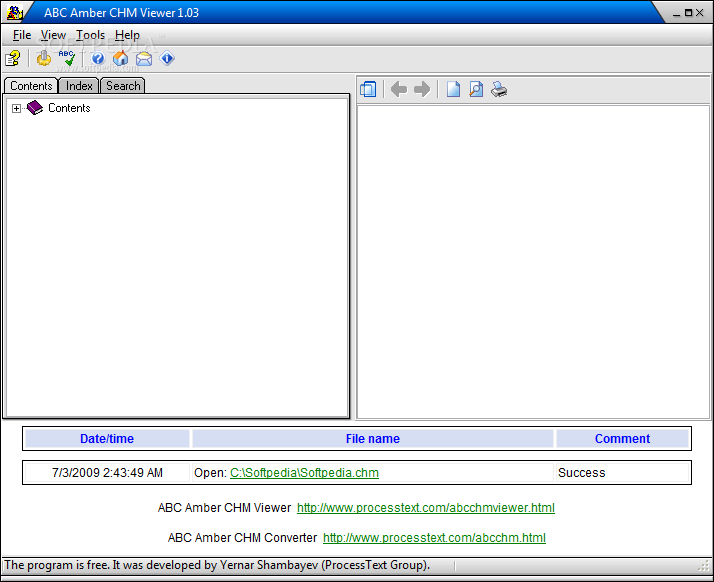Select the Contents tree item label
714x582 pixels.
tap(69, 108)
